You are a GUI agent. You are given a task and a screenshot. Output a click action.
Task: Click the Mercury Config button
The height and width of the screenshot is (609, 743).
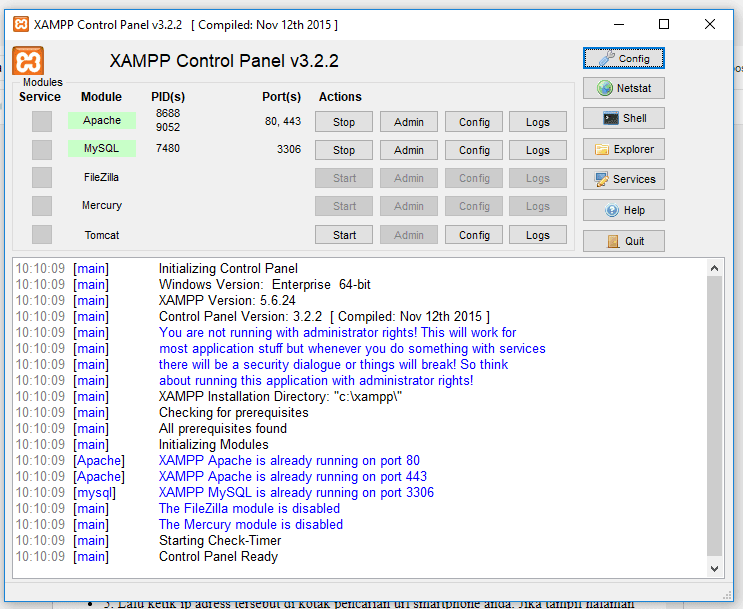(474, 206)
